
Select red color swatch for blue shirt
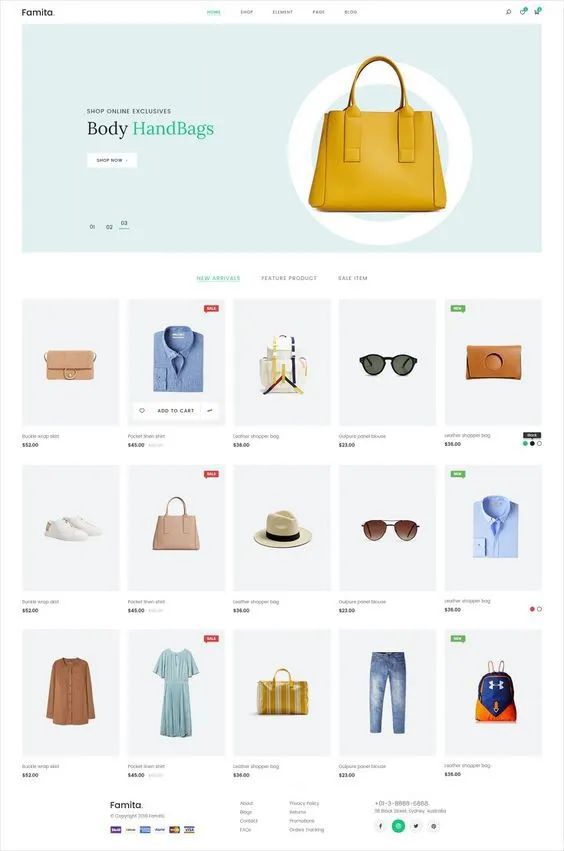point(532,609)
